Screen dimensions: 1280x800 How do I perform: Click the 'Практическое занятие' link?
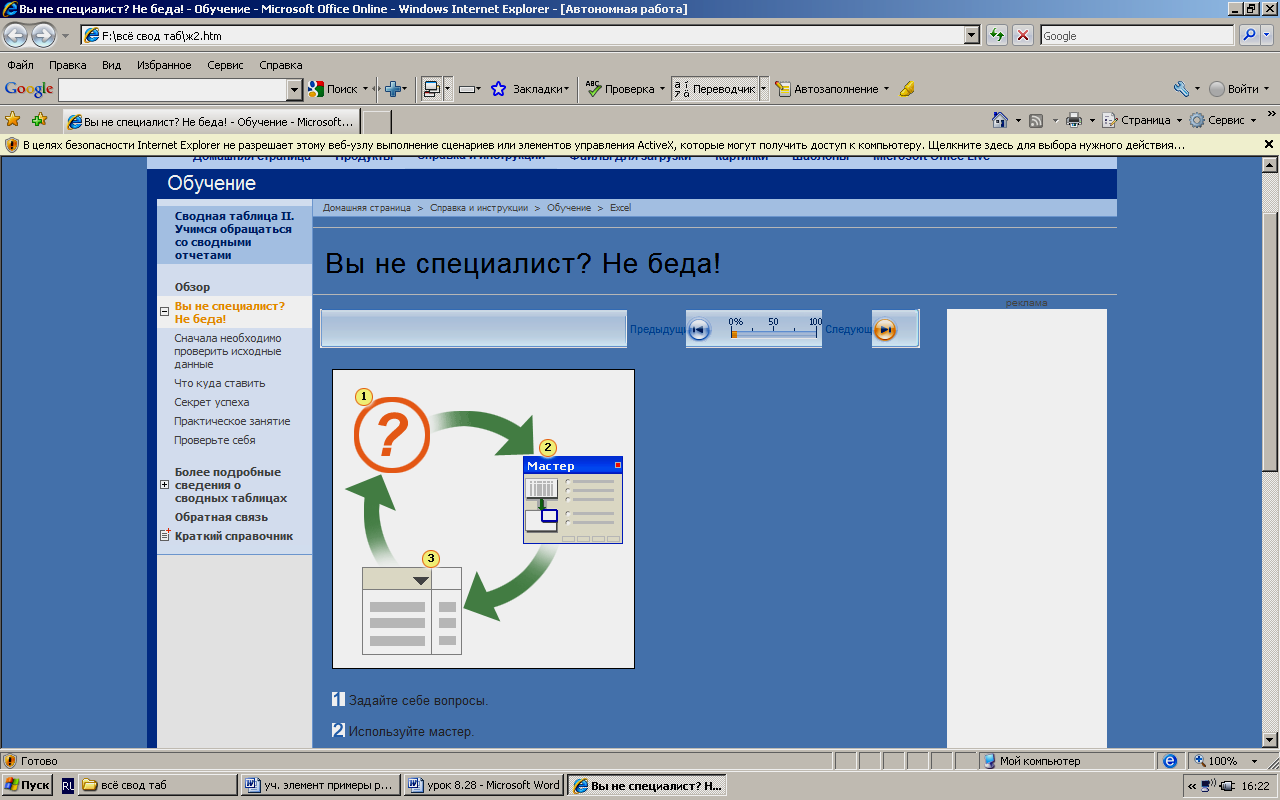[232, 421]
